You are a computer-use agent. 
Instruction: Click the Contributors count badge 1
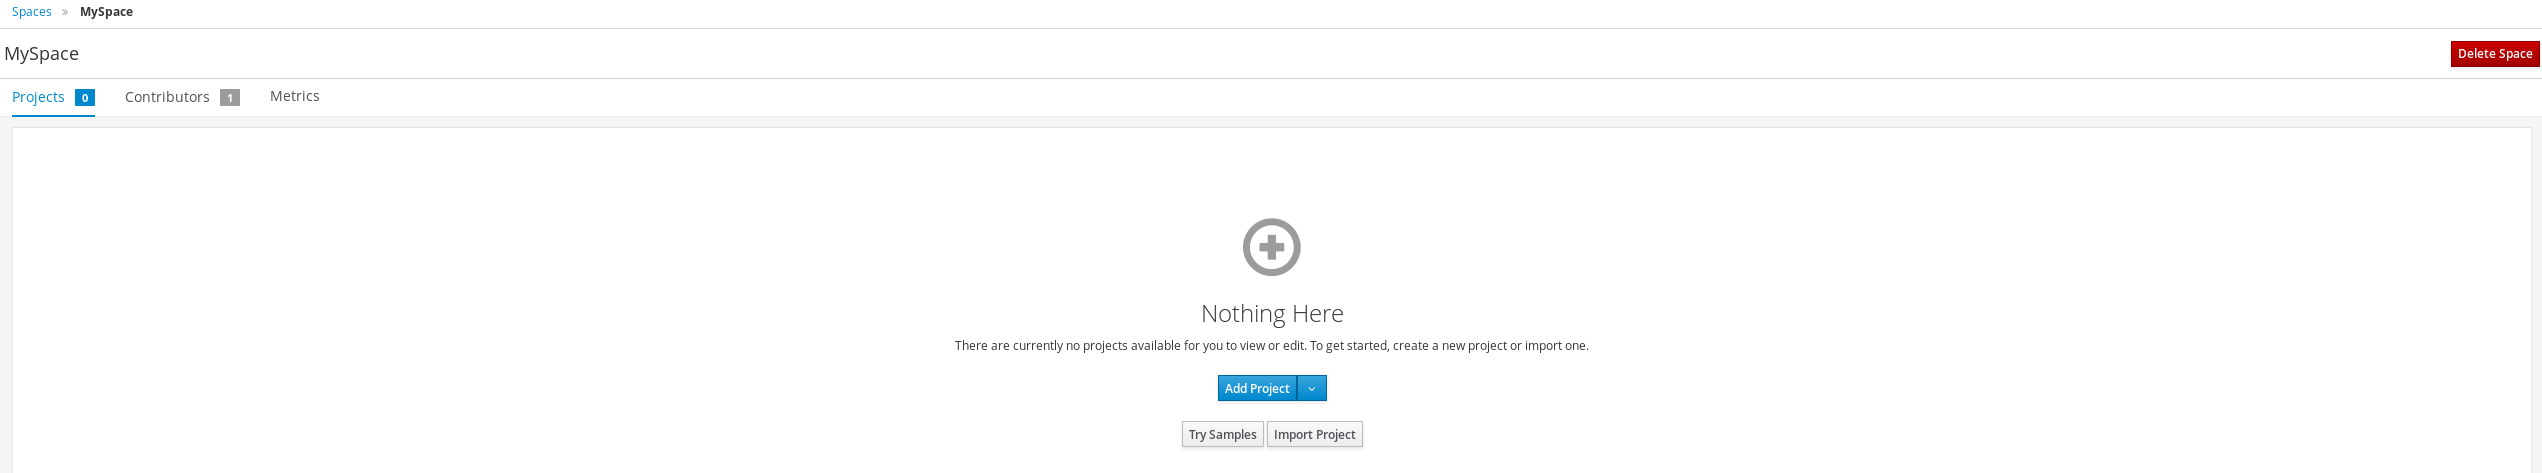pos(230,98)
